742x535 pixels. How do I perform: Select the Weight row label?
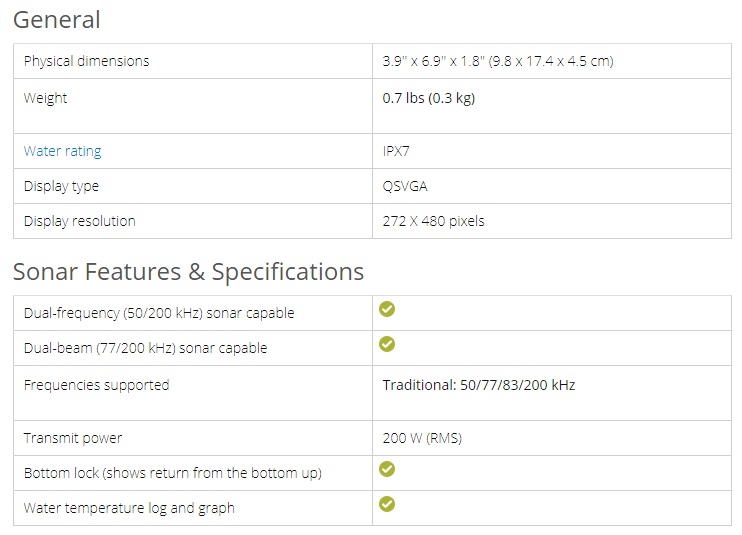coord(46,98)
